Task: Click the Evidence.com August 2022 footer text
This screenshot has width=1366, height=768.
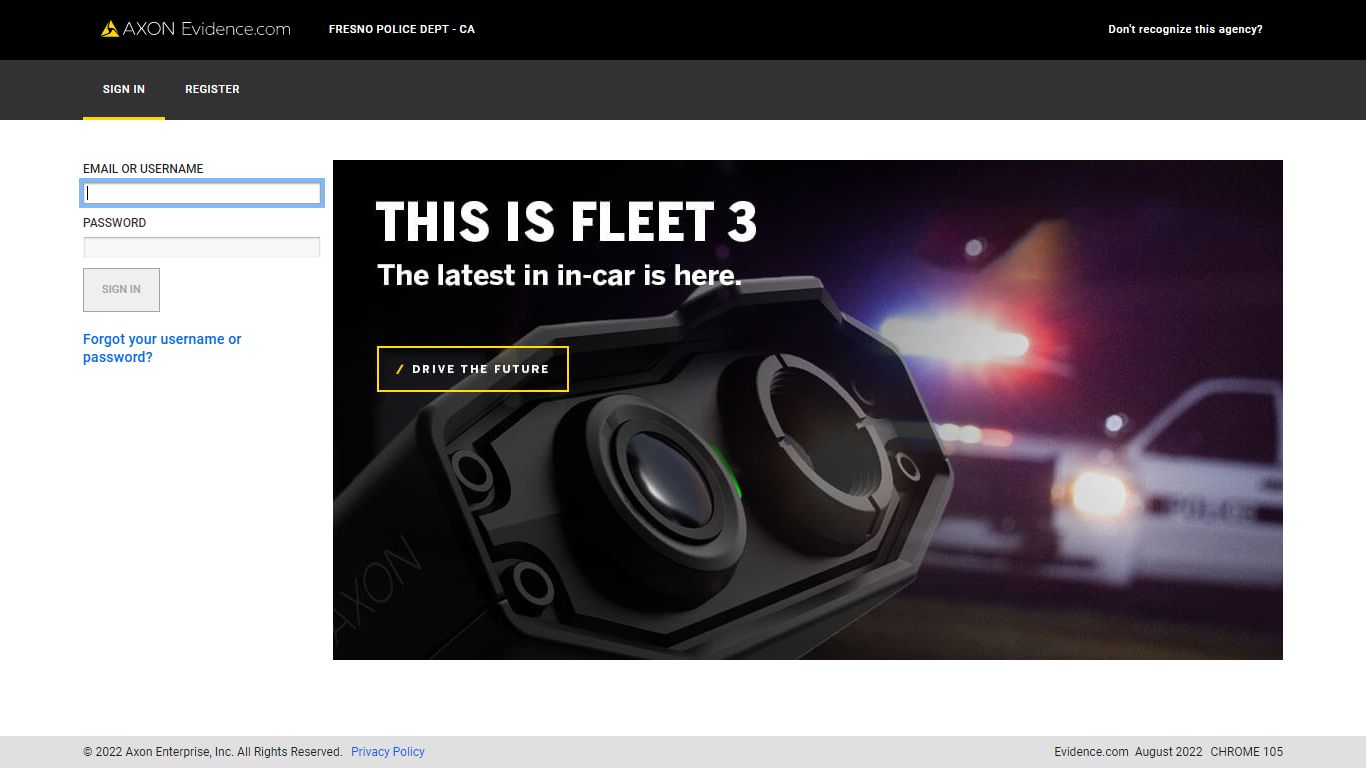Action: point(1128,752)
